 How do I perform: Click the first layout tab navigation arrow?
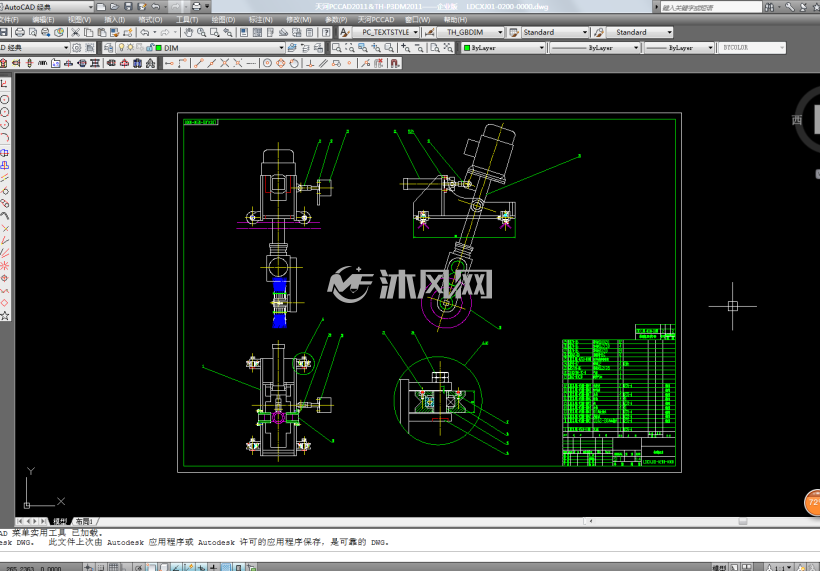20,521
